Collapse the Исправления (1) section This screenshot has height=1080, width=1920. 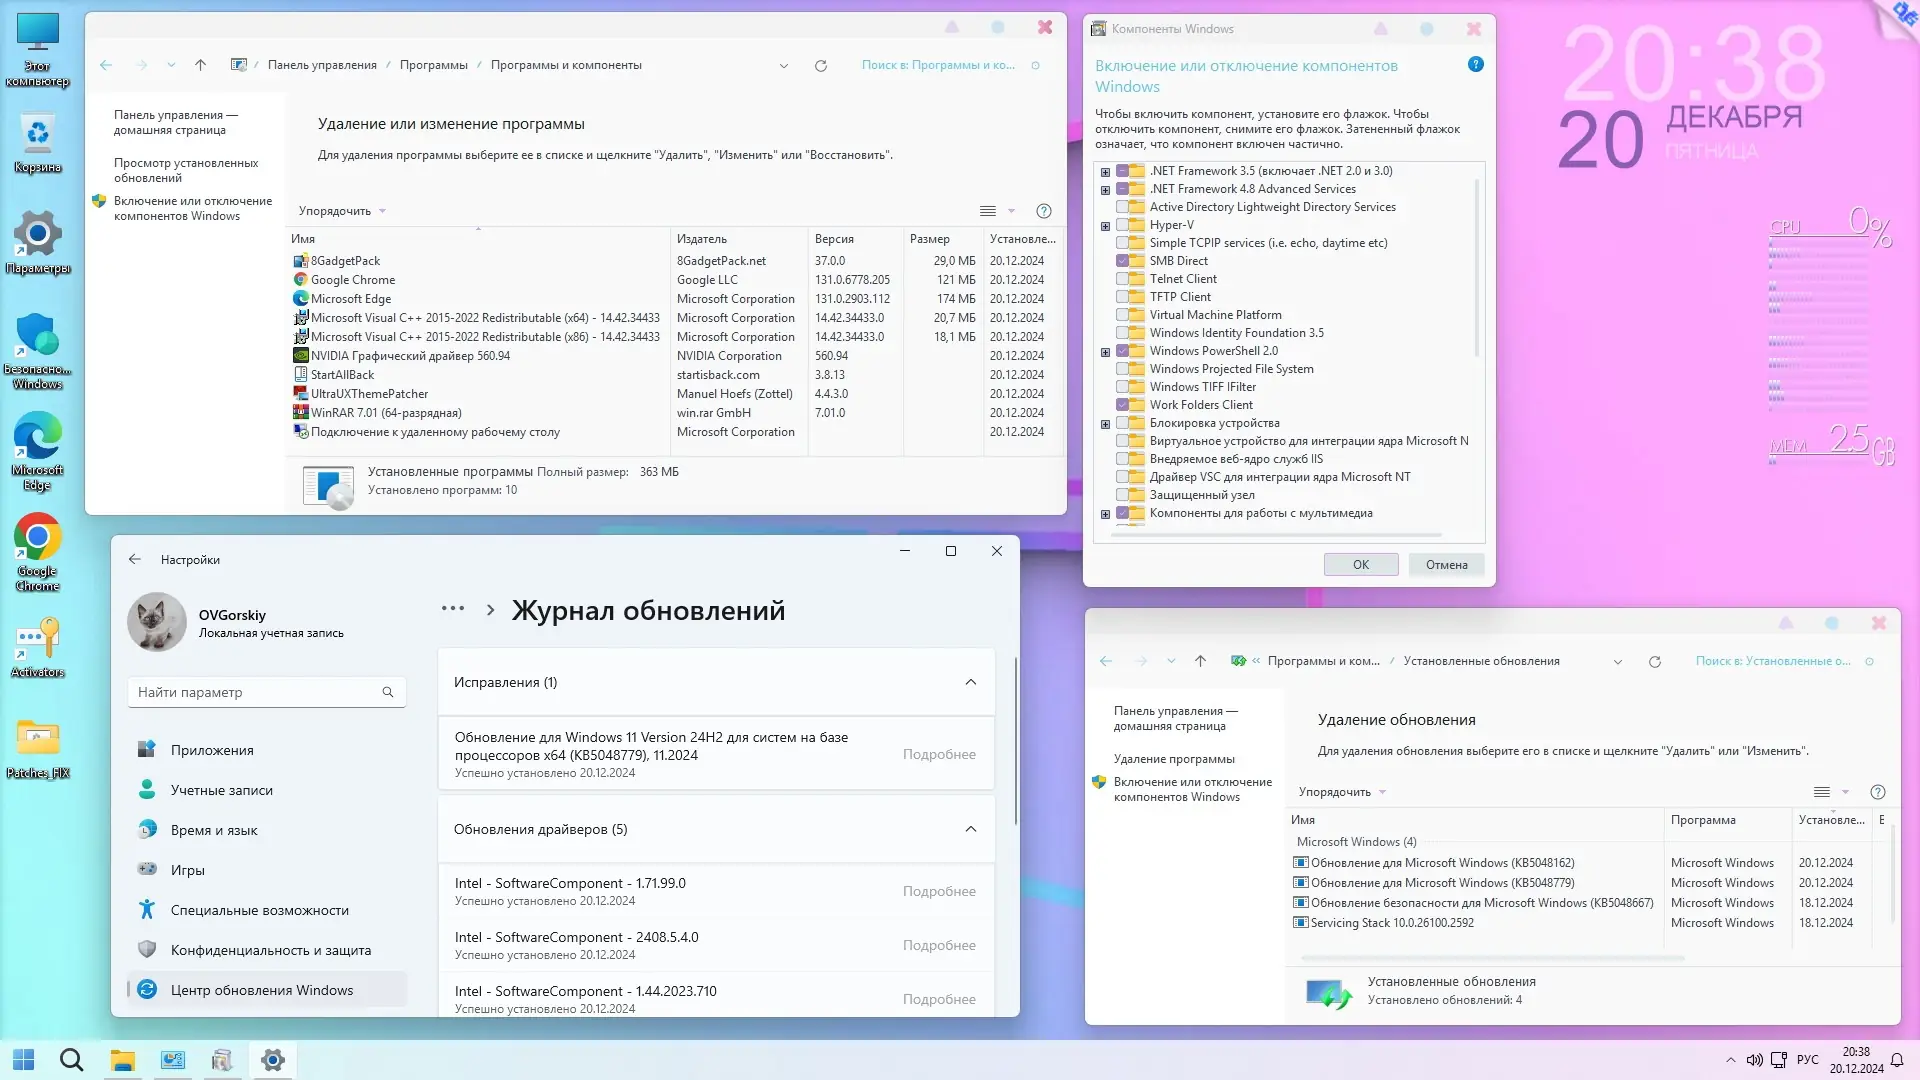970,682
